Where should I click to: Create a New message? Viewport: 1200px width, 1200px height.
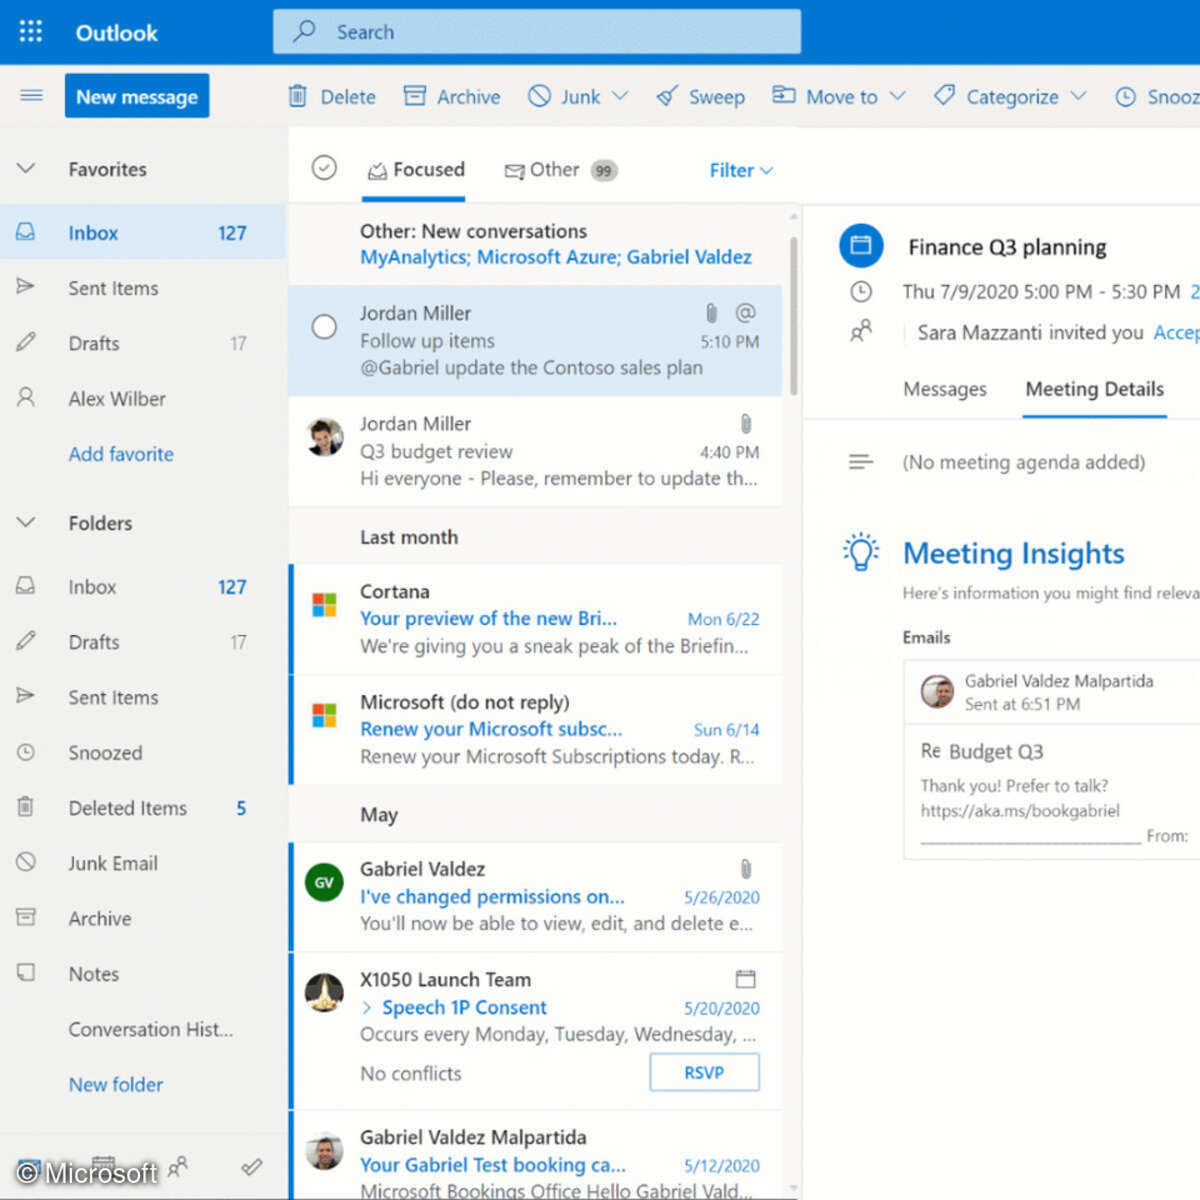pos(136,96)
